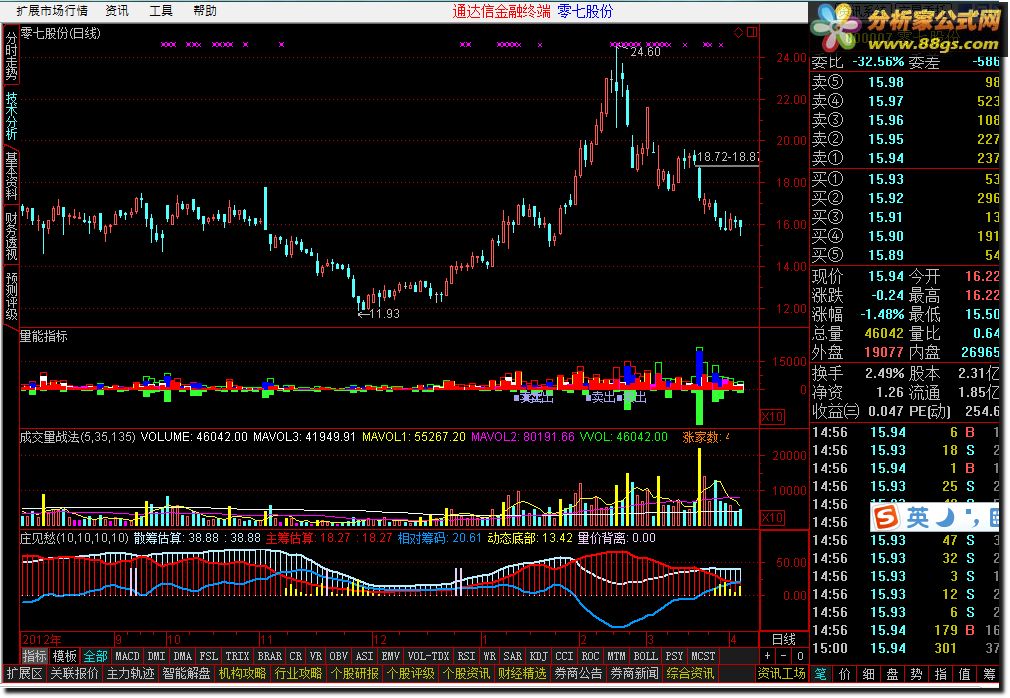Apply the FSL indicator
The width and height of the screenshot is (1010, 698).
[x=208, y=656]
